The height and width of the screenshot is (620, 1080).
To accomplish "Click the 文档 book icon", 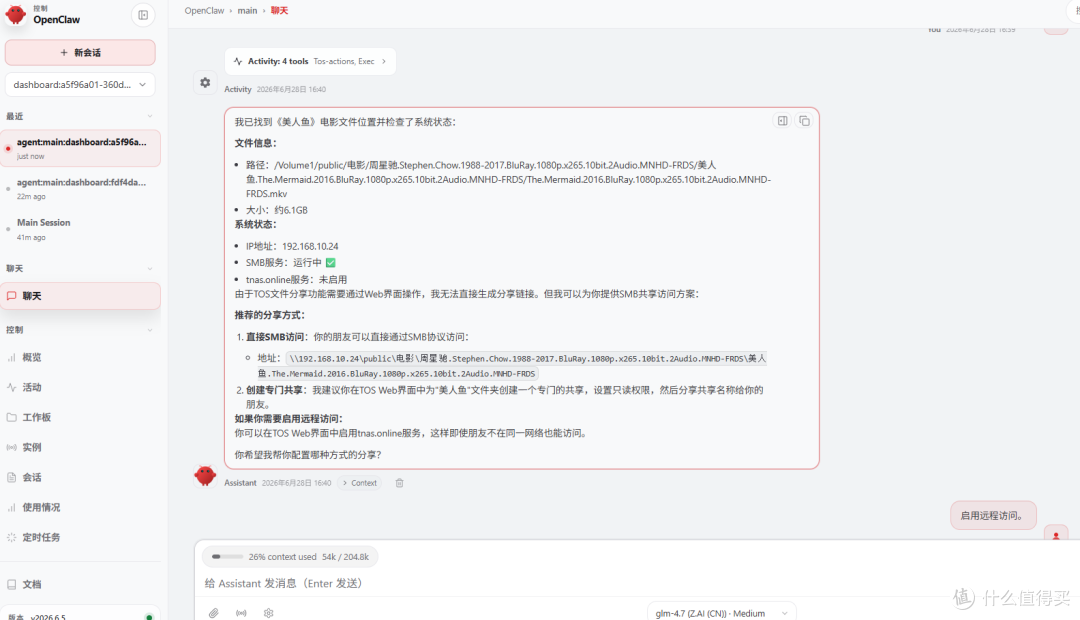I will (x=12, y=584).
